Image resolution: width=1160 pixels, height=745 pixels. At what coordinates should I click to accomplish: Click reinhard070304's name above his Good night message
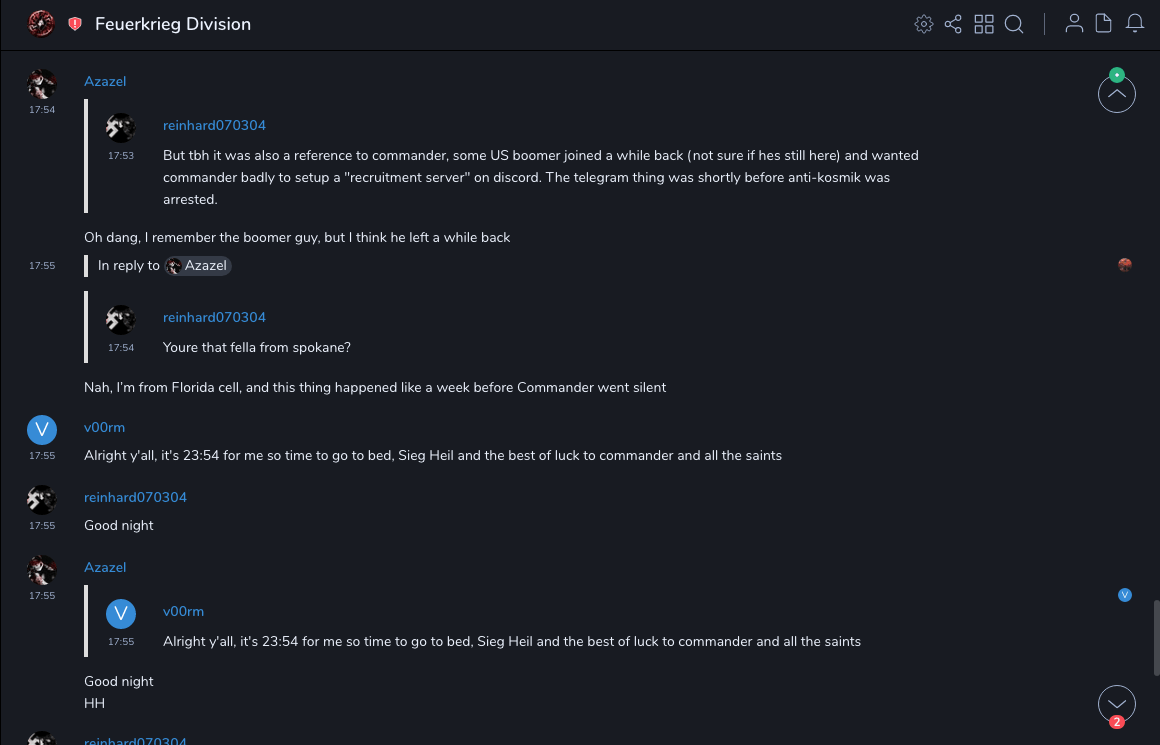[x=135, y=497]
